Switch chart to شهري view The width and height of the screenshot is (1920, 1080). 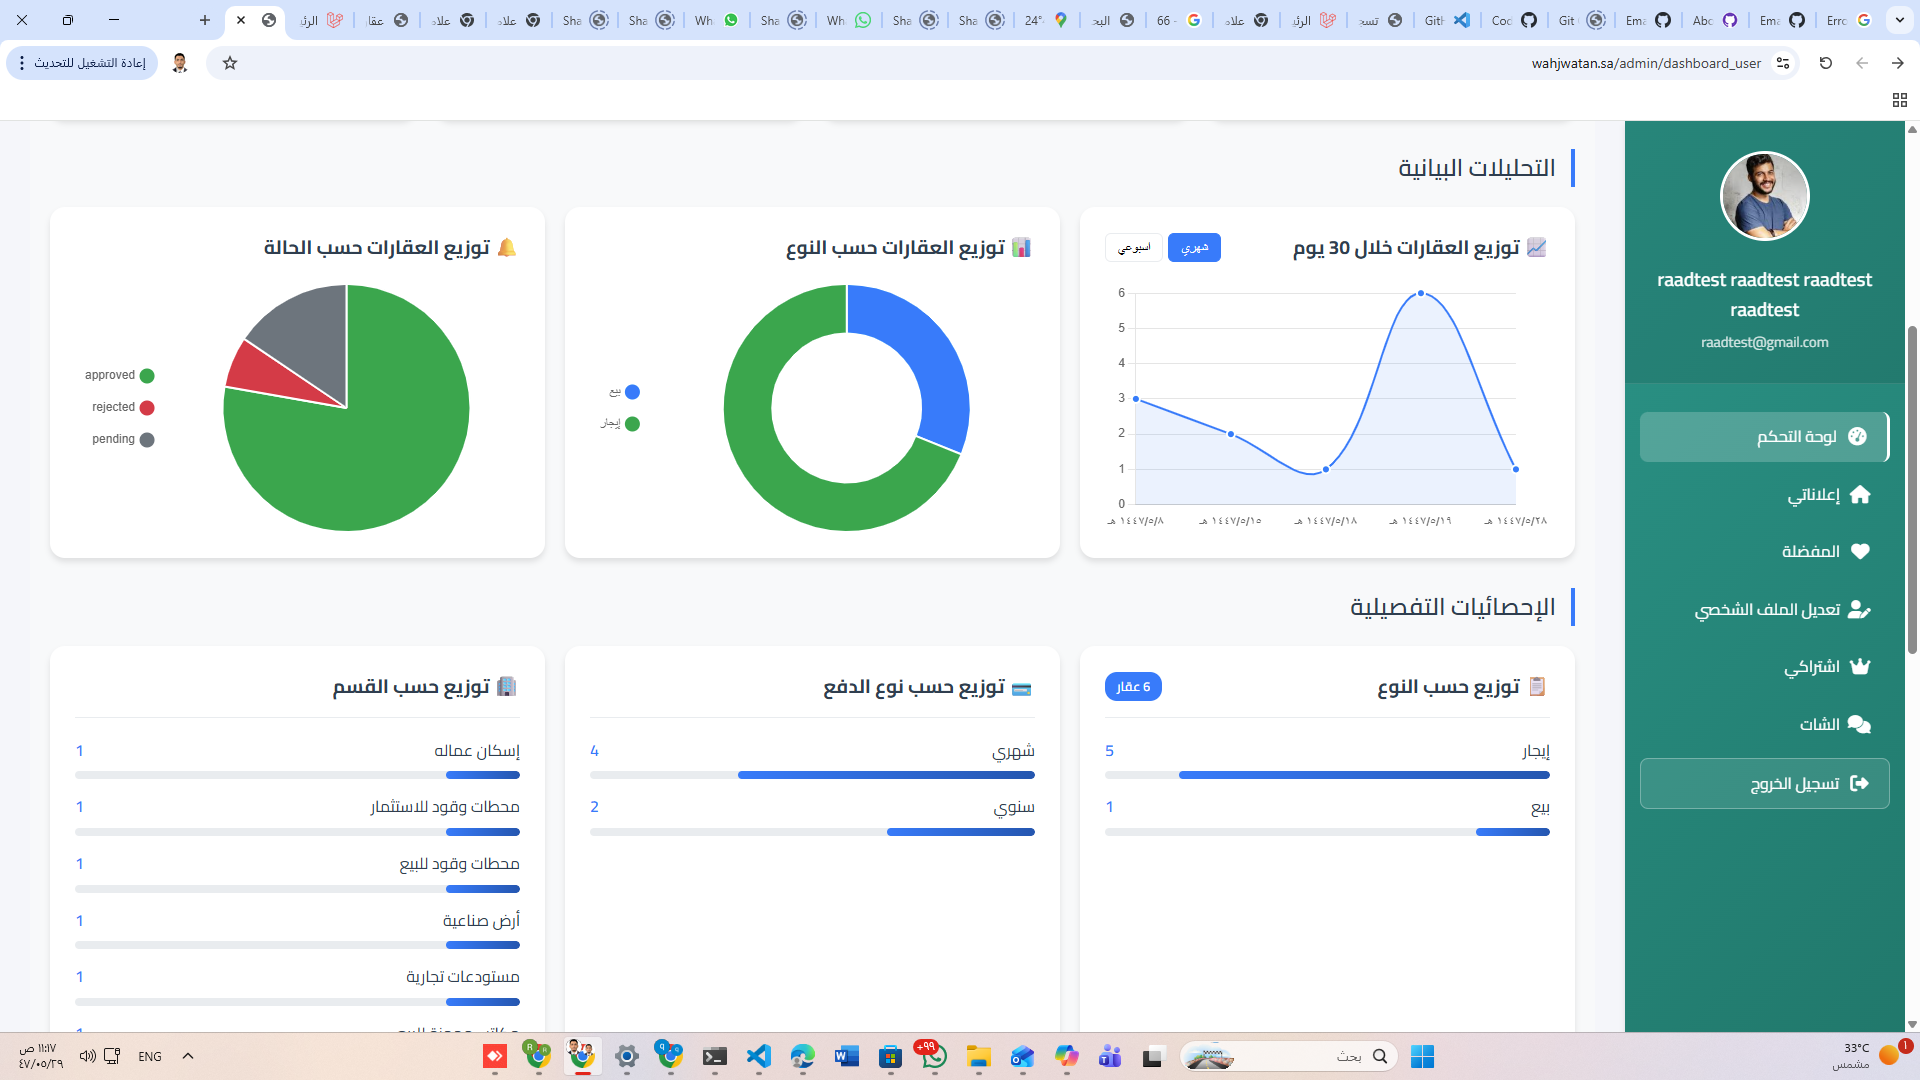point(1194,248)
